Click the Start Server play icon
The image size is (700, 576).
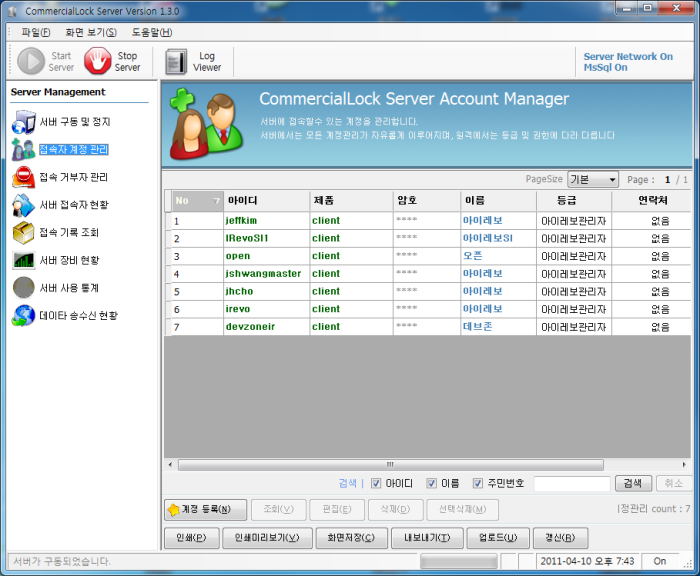[x=31, y=61]
